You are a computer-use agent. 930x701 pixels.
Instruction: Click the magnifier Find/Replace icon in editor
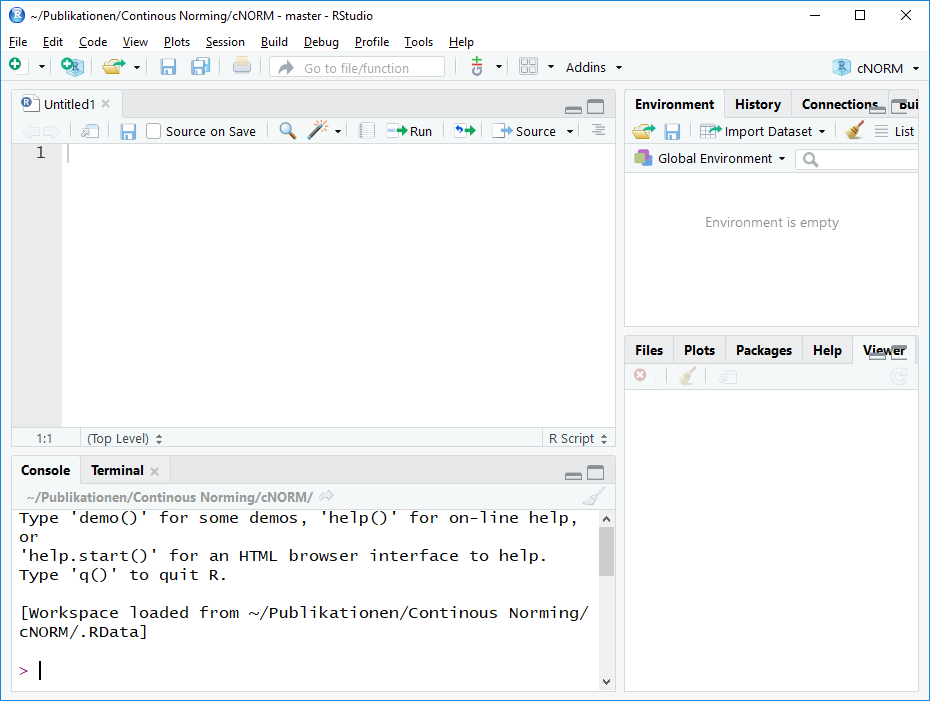287,131
